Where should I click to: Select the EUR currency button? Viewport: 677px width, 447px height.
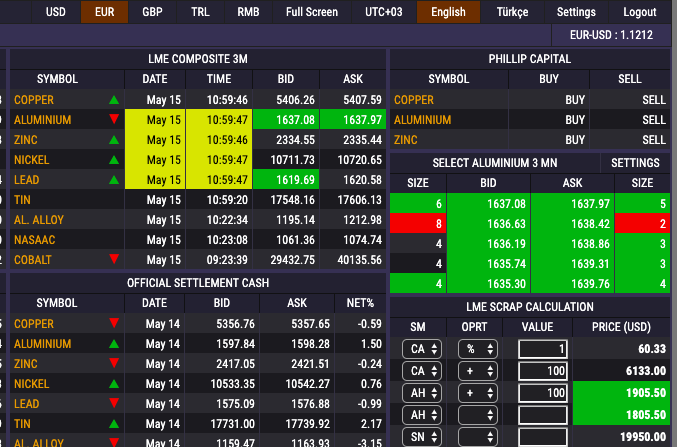tap(104, 12)
